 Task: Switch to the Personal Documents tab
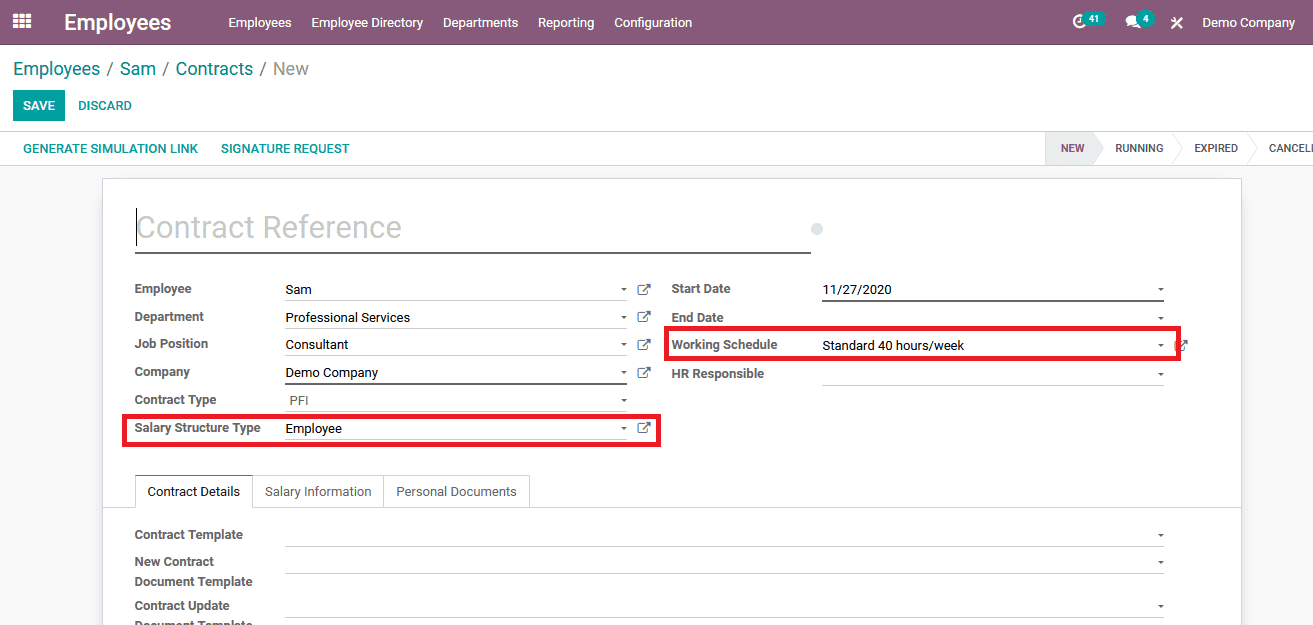tap(456, 492)
